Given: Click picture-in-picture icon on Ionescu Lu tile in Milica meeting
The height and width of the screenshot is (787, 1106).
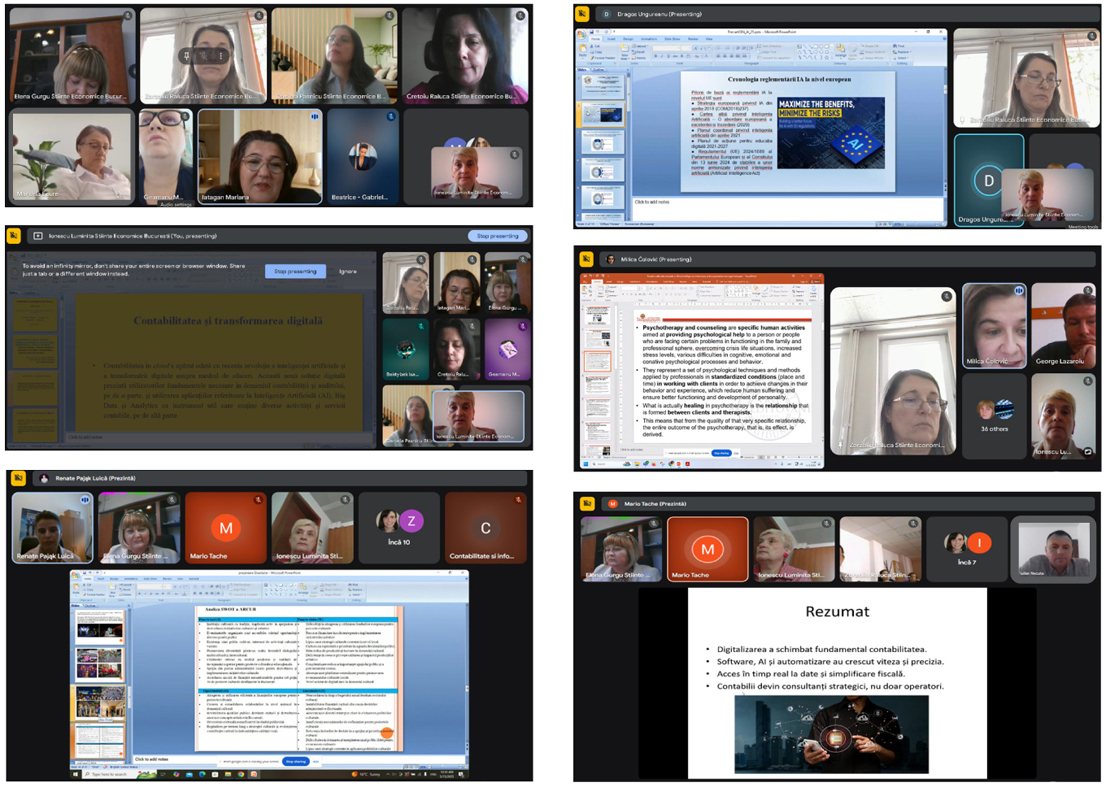Looking at the screenshot, I should pyautogui.click(x=1088, y=451).
